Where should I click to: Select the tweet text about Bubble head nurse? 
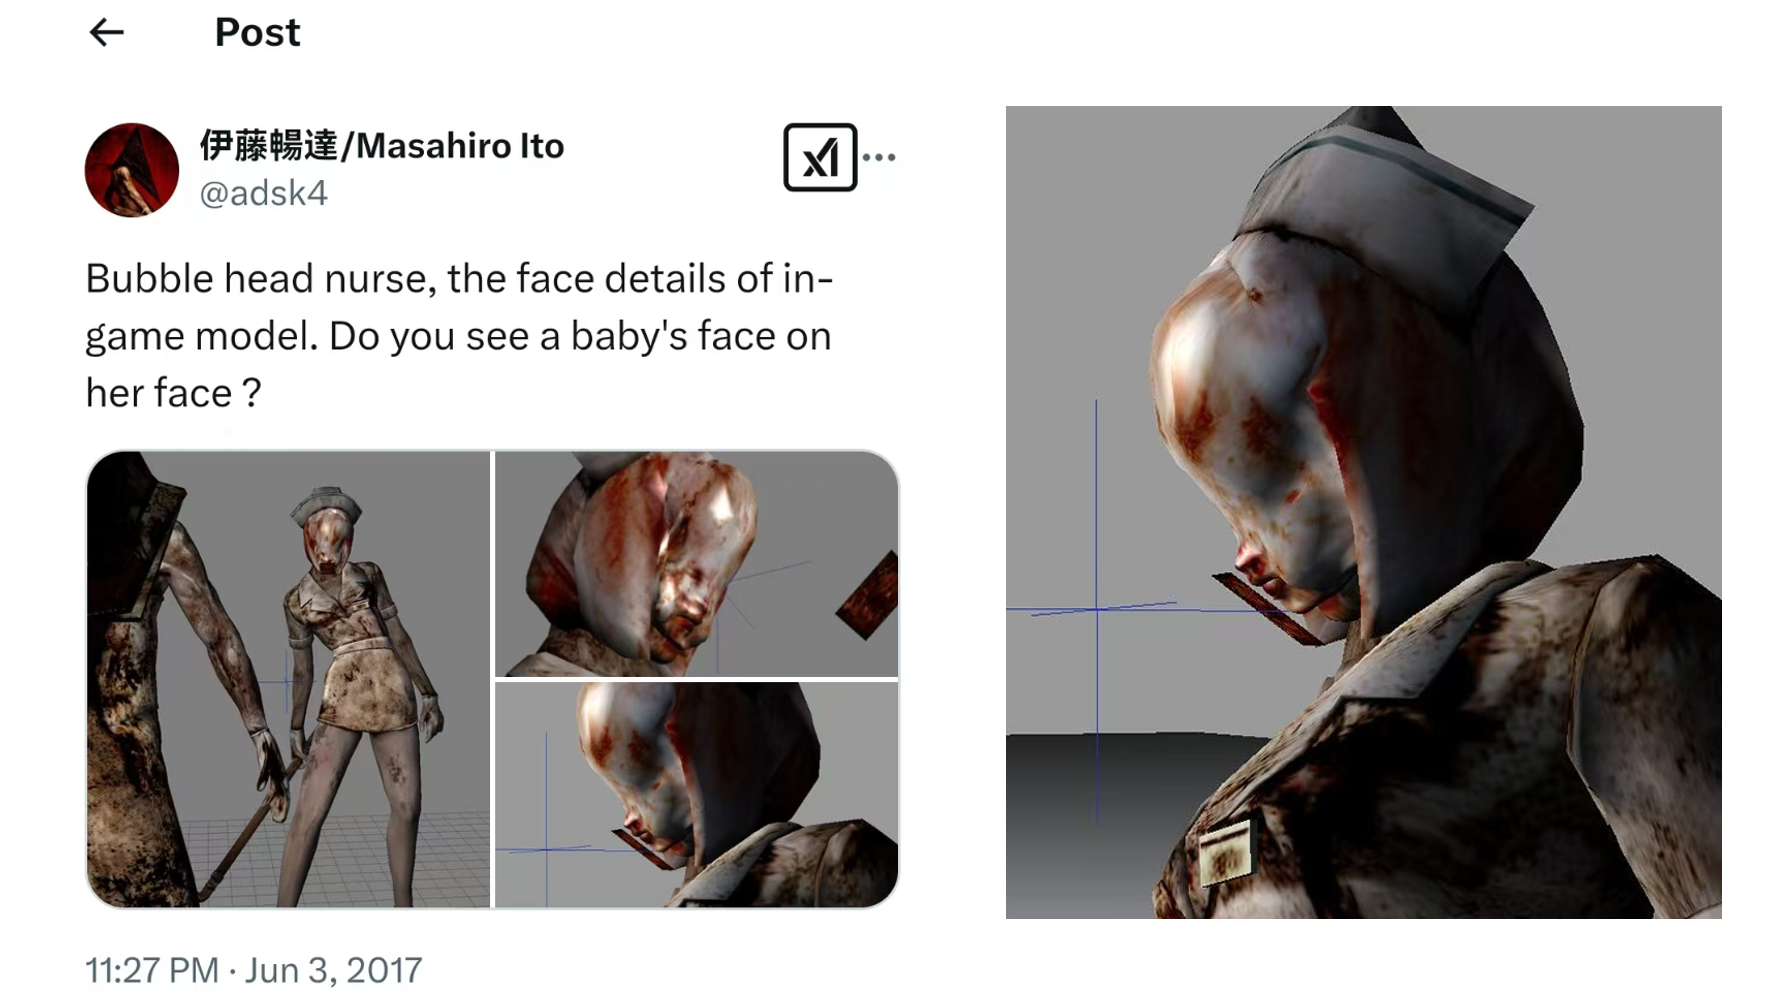(459, 336)
